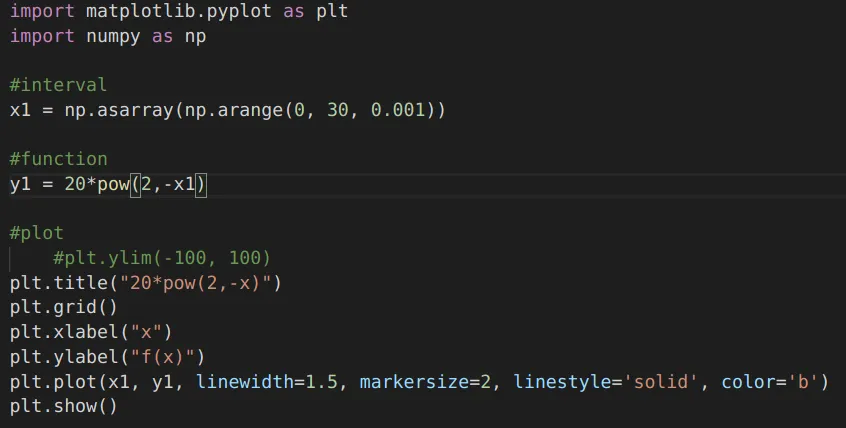Click the '#plot' comment
Image resolution: width=846 pixels, height=428 pixels.
[x=37, y=234]
